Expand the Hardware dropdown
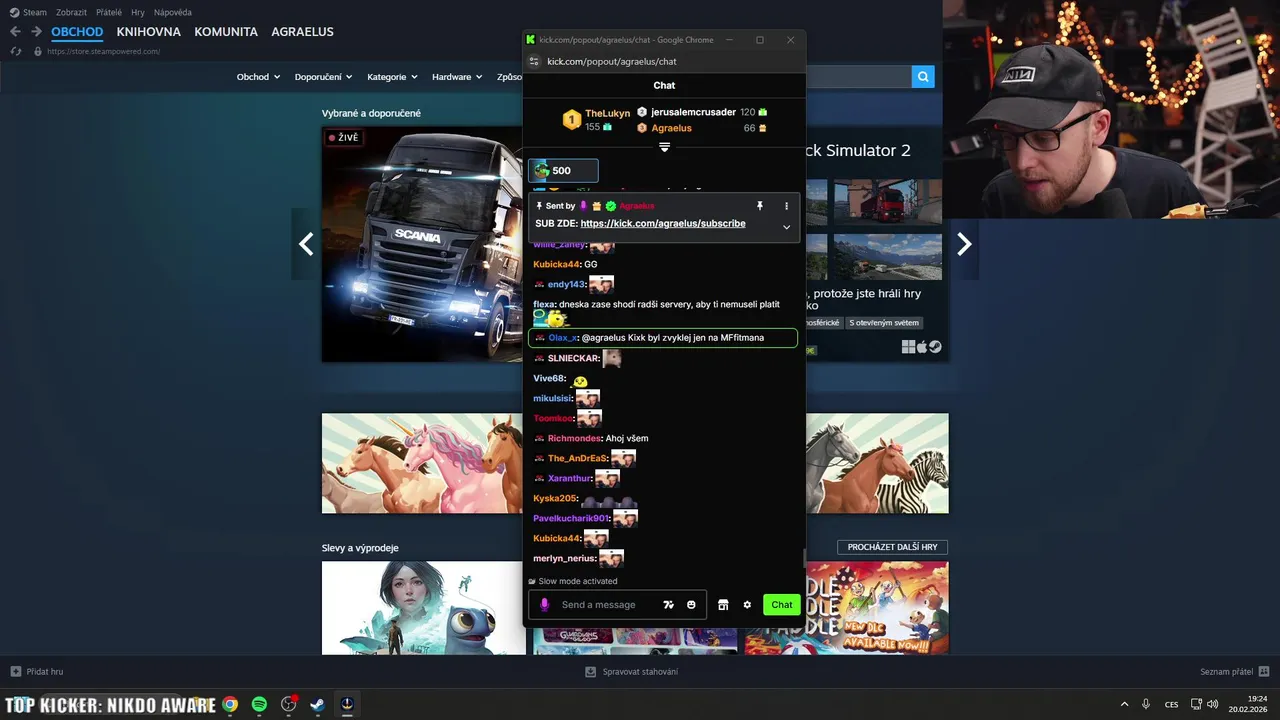This screenshot has width=1280, height=720. (457, 77)
